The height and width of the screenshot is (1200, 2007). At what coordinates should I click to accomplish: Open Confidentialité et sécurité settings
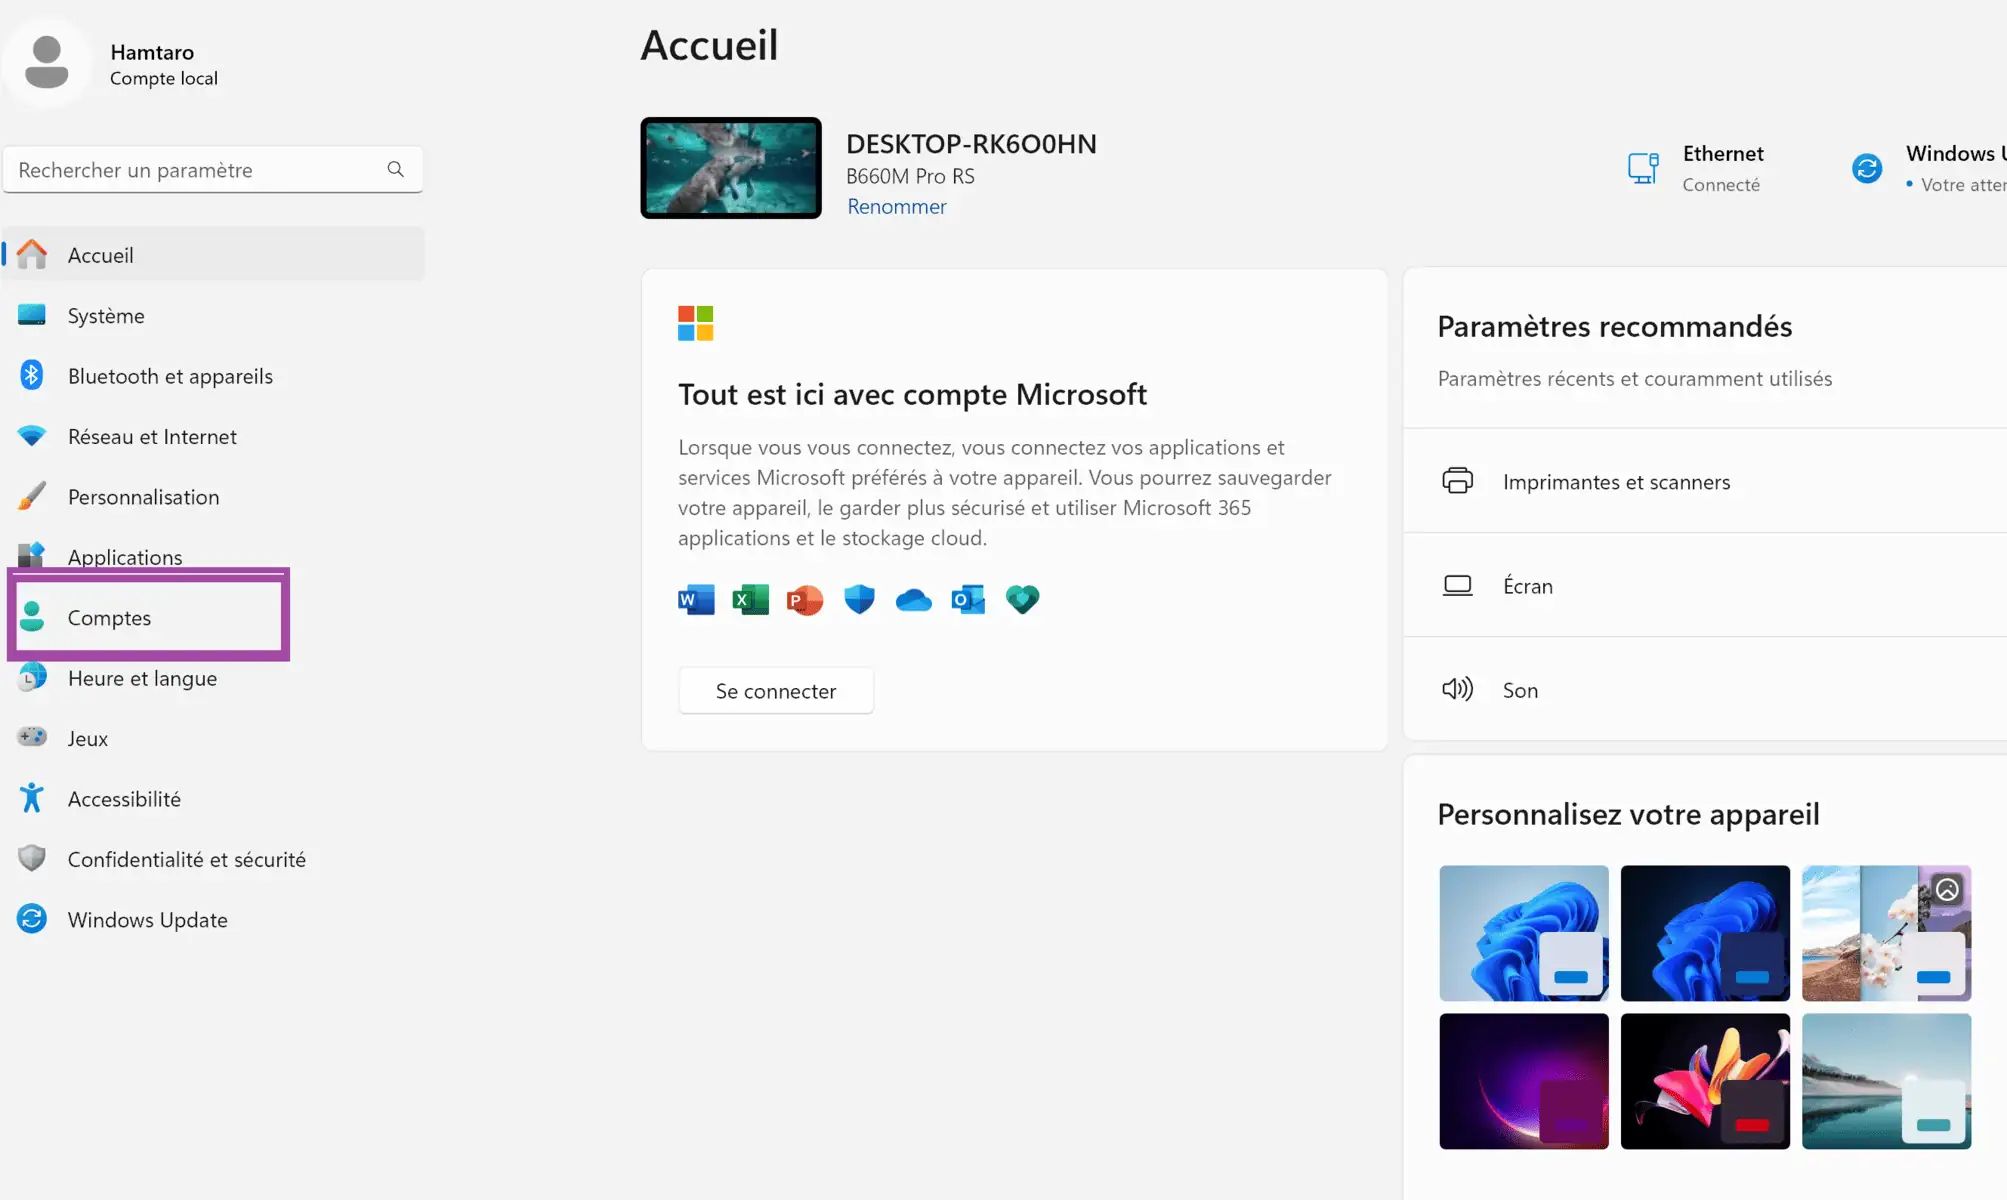point(187,858)
